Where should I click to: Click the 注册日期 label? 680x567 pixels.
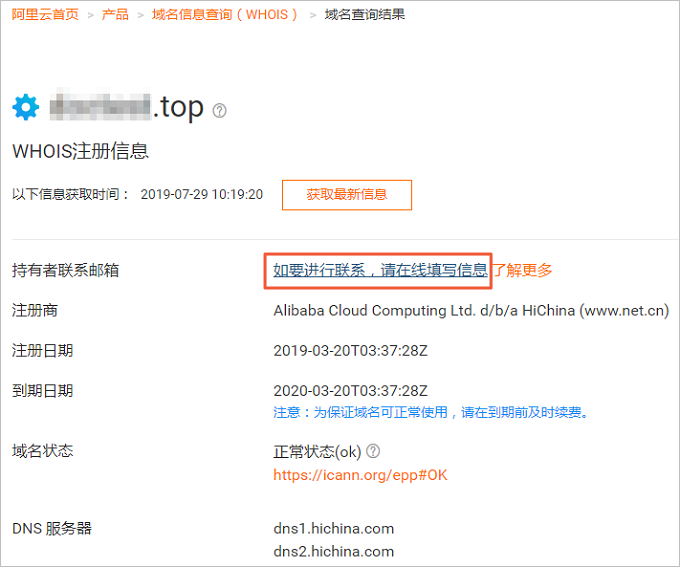pyautogui.click(x=42, y=351)
